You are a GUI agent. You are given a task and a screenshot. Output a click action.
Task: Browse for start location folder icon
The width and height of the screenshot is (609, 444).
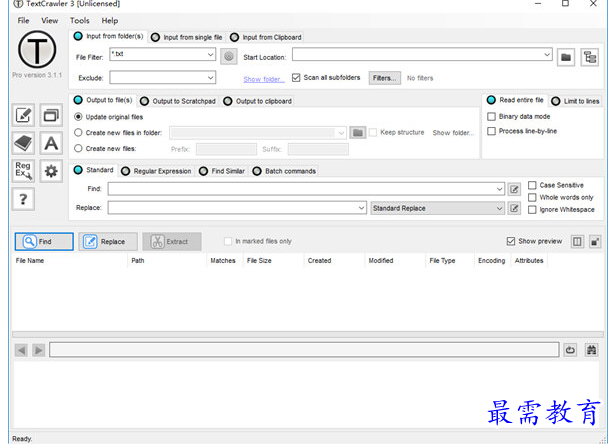tap(566, 57)
